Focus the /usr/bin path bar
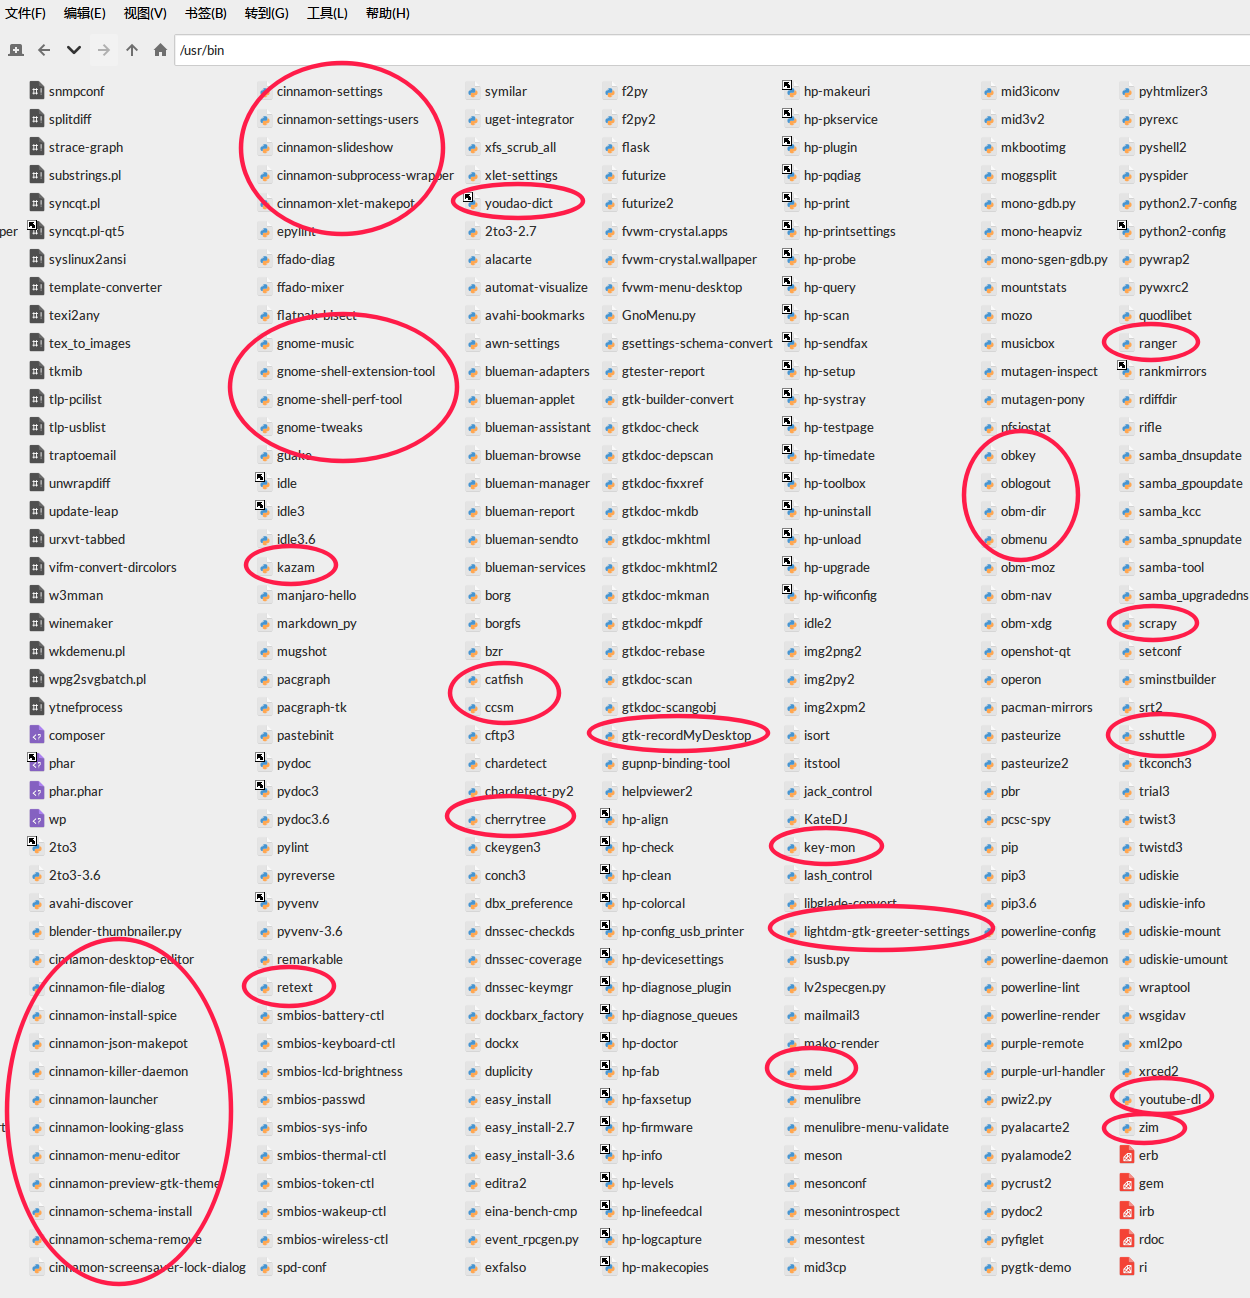Screen dimensions: 1250x1298 712,50
